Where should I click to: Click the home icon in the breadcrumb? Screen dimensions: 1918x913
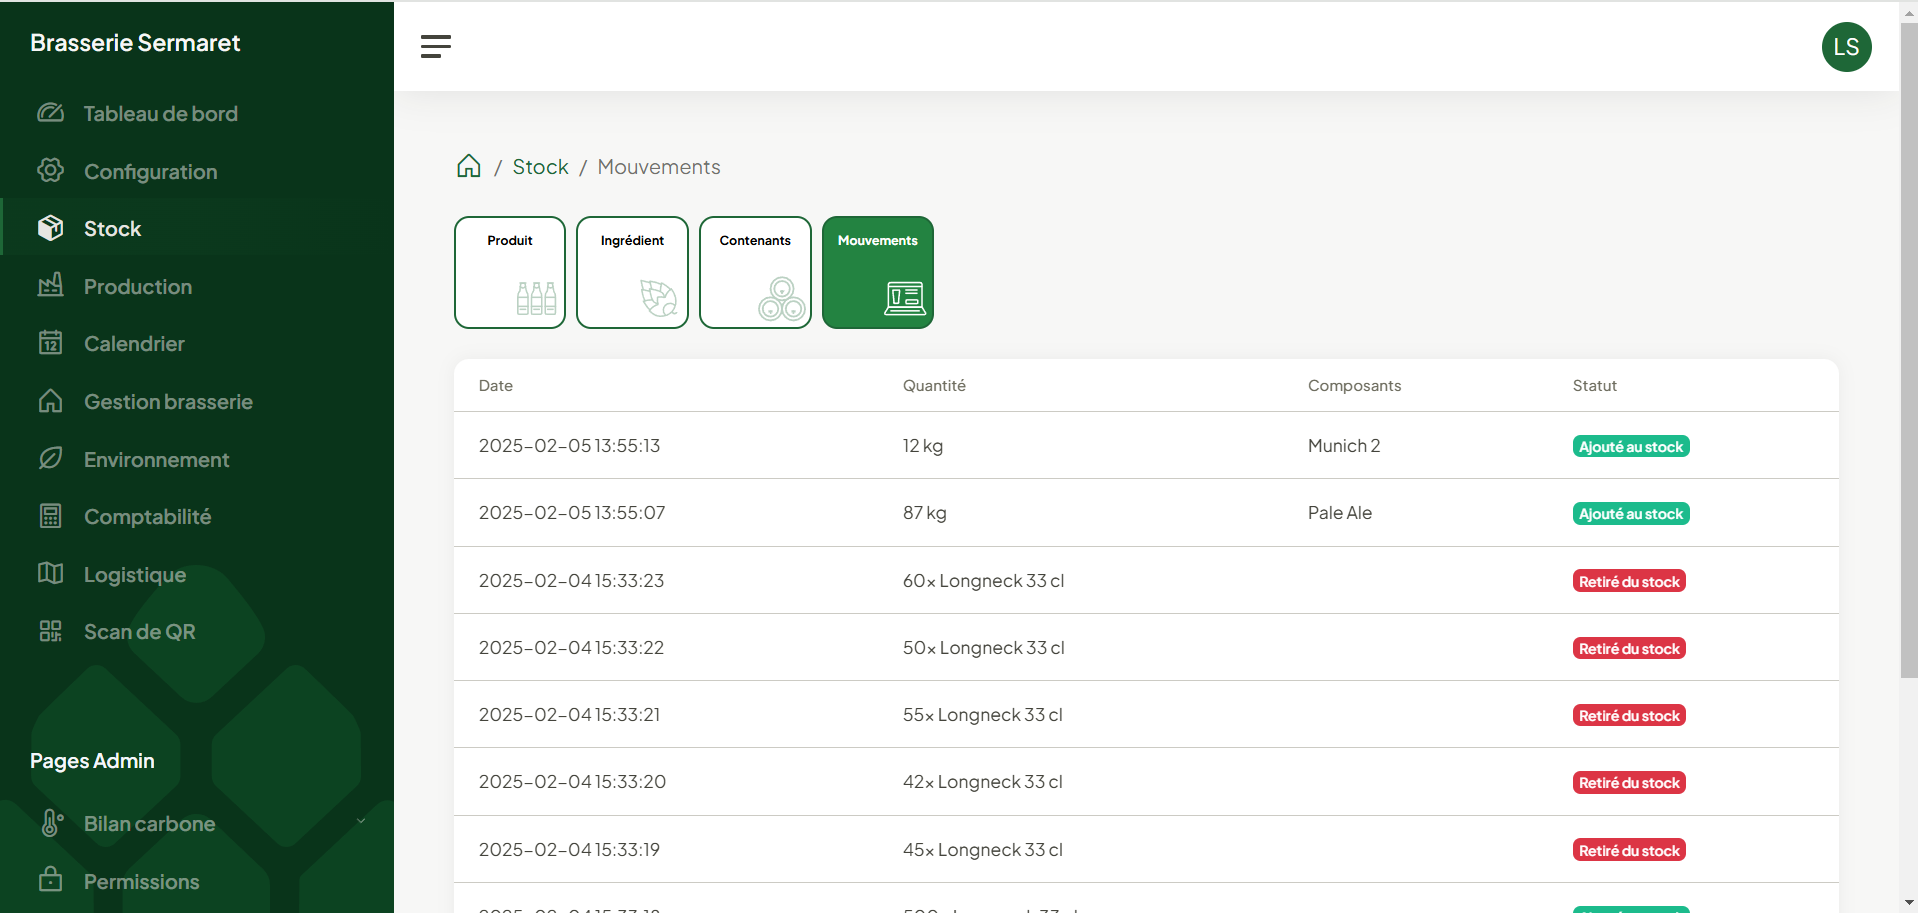click(468, 166)
